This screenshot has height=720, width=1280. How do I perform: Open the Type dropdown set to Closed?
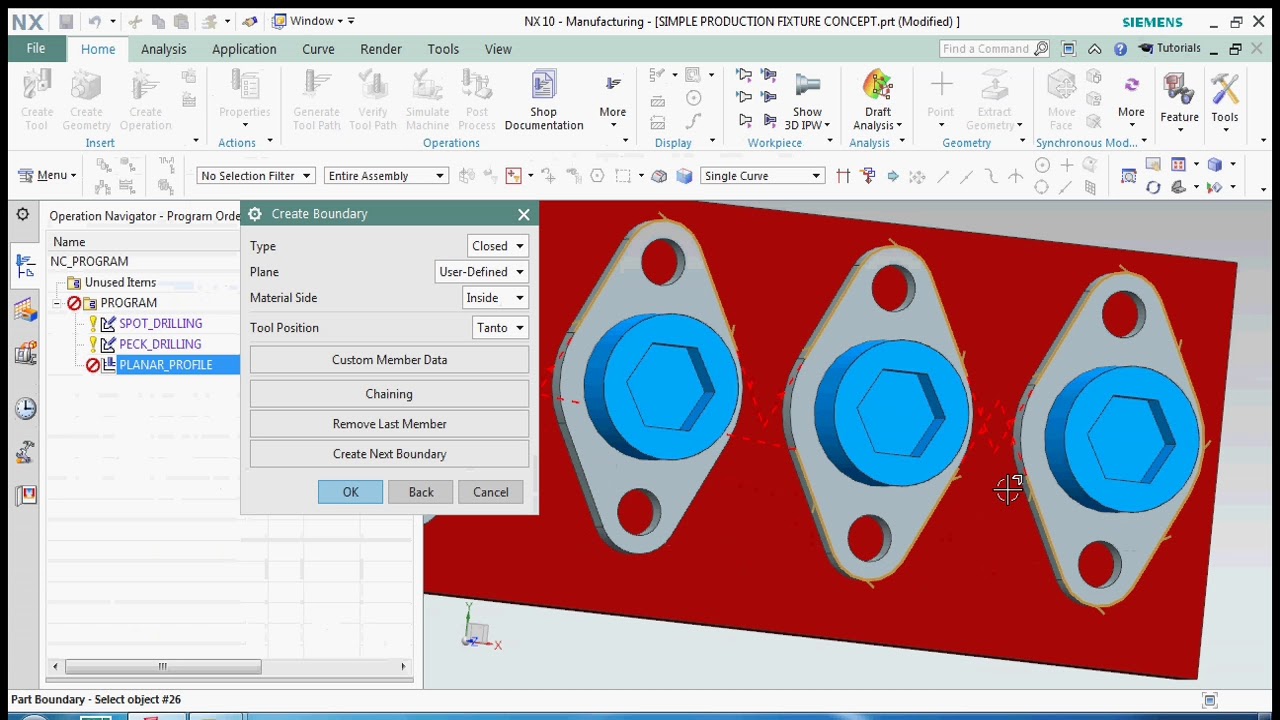tap(498, 246)
